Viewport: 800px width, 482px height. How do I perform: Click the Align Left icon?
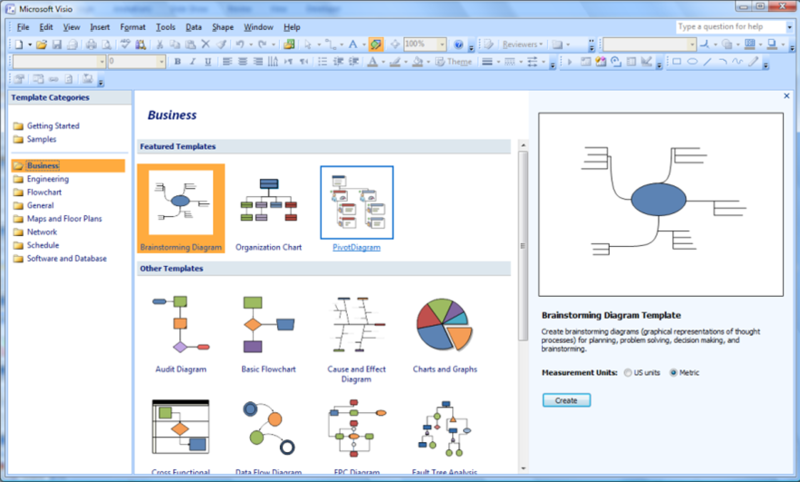(227, 62)
